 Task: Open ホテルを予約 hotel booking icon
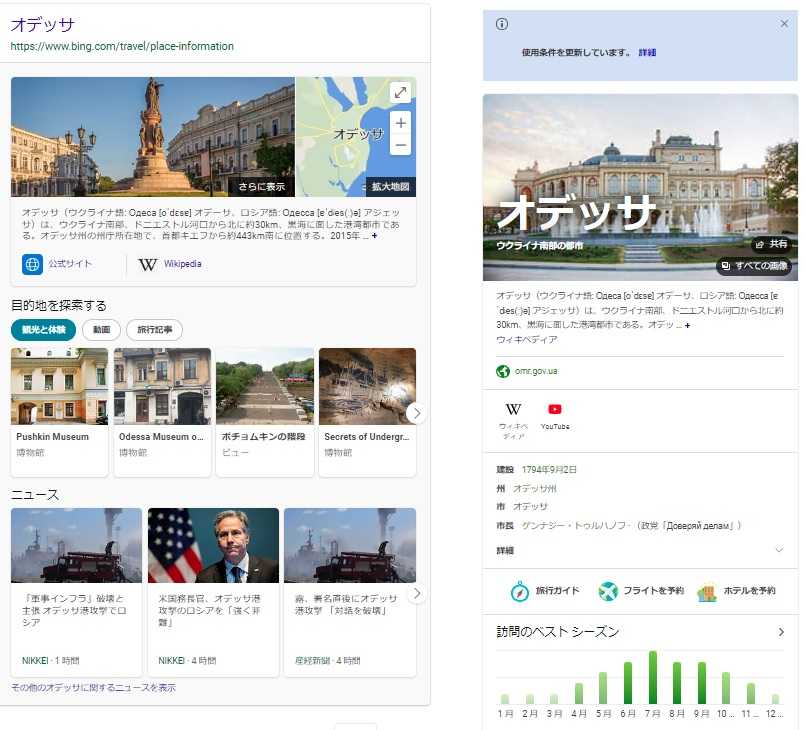707,591
